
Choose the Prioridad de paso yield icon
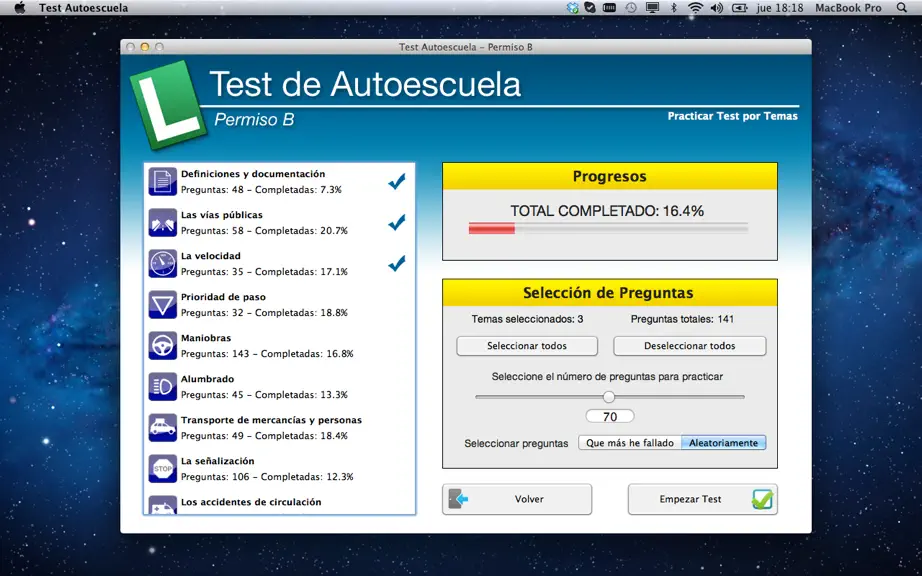[162, 304]
